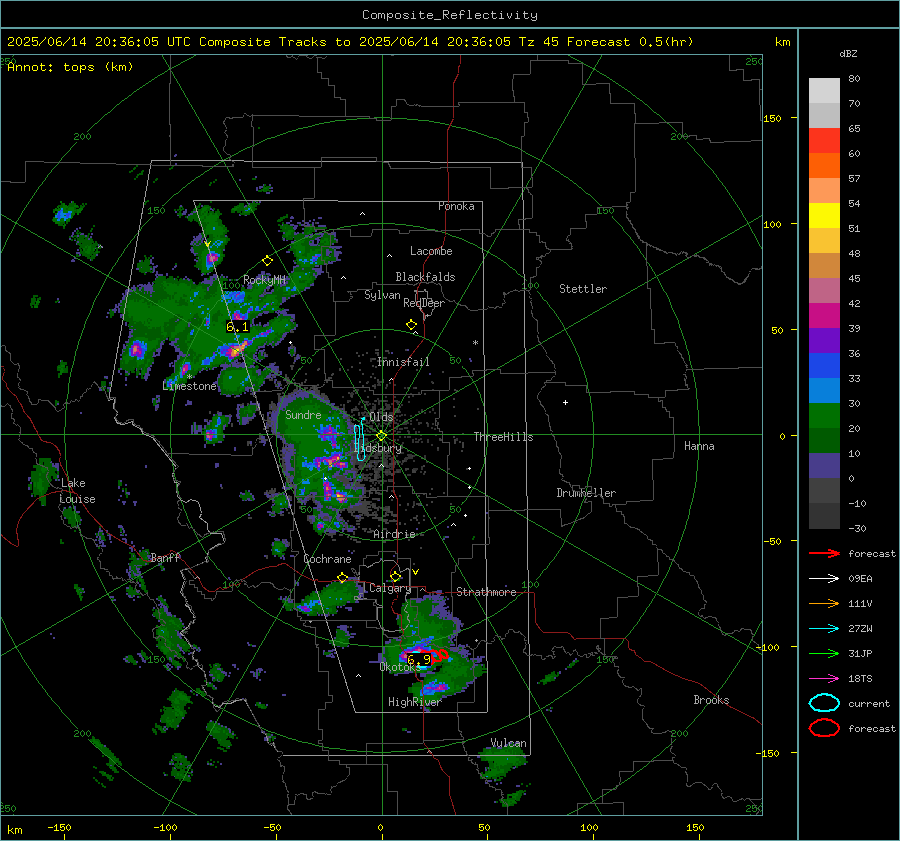
Task: Click the Cochrane town label
Action: 327,559
